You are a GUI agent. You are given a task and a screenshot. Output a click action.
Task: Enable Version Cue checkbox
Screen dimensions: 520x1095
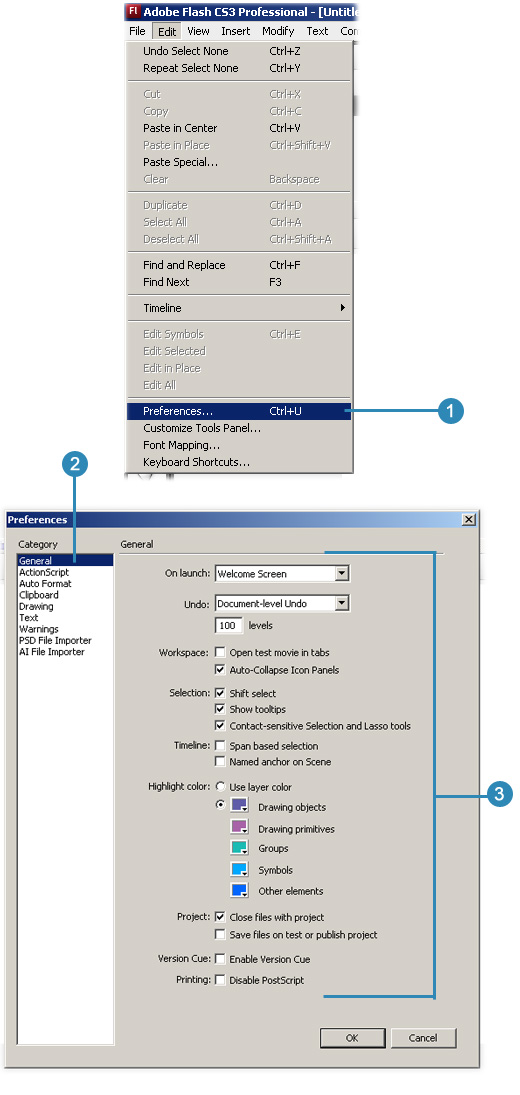click(221, 960)
